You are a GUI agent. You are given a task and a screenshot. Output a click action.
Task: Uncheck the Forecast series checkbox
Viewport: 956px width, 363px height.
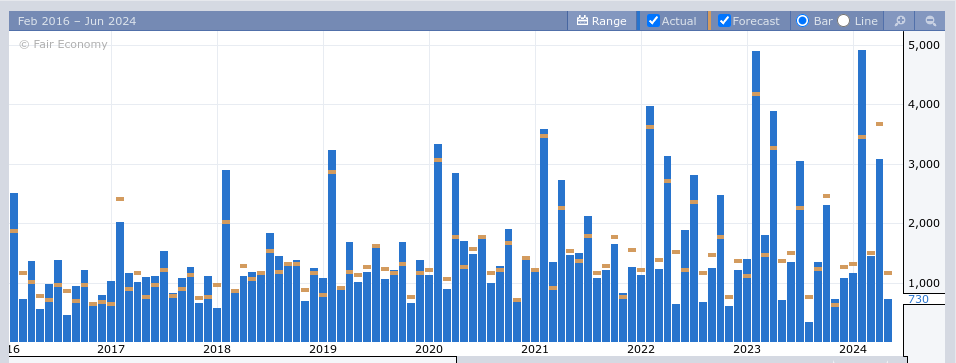(x=724, y=21)
